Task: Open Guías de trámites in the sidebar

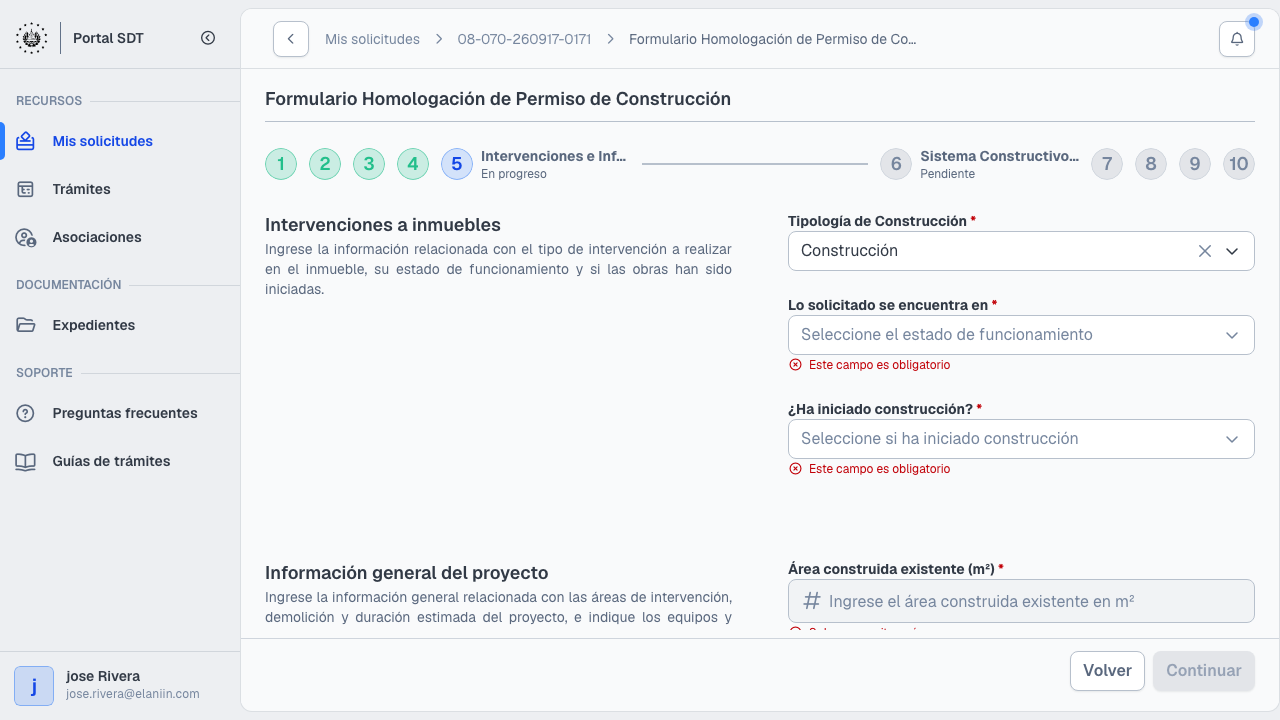Action: click(x=120, y=461)
